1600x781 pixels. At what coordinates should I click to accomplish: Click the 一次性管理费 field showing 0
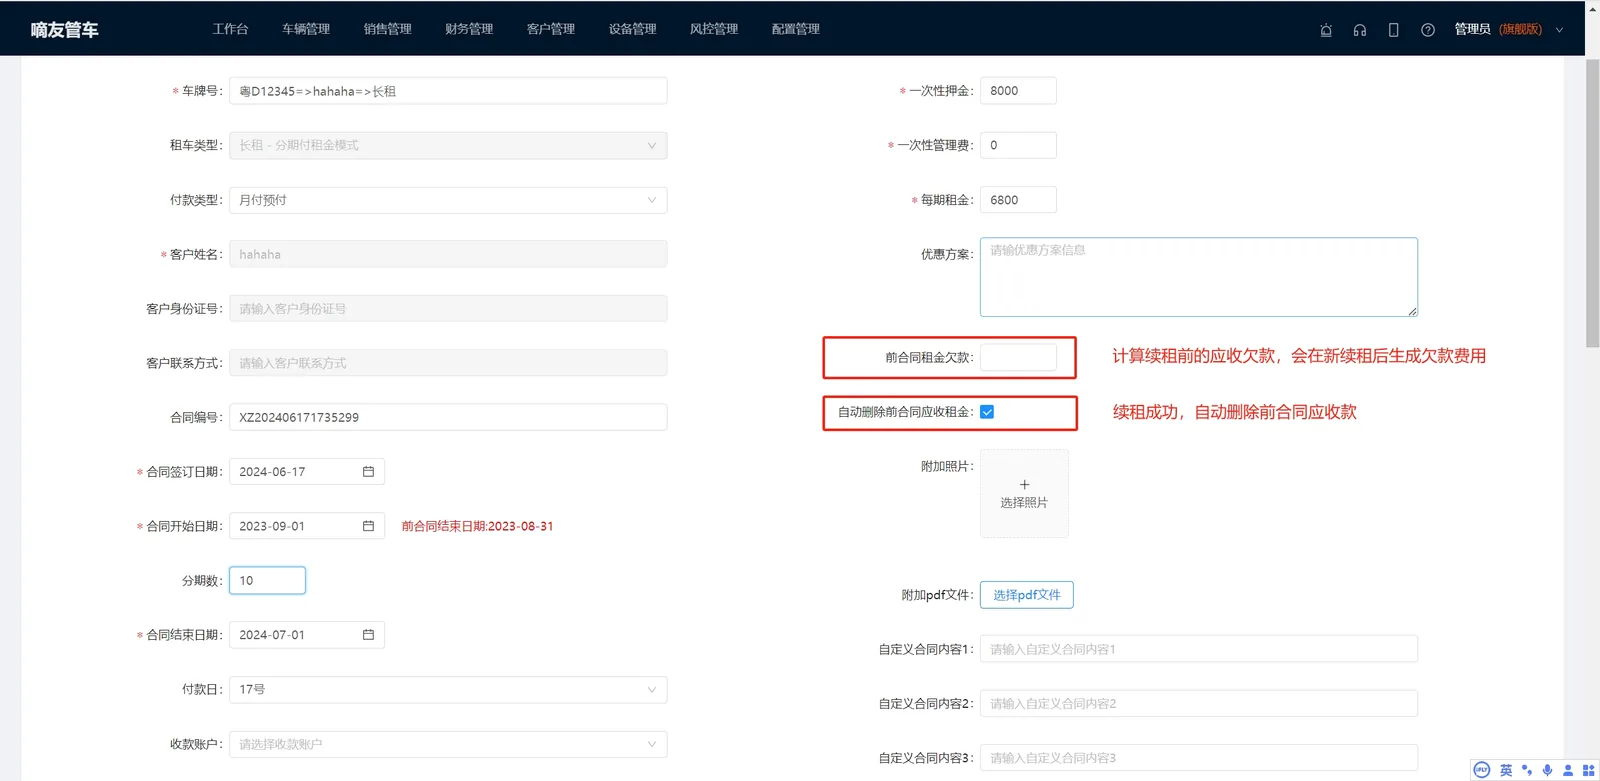click(x=1018, y=145)
